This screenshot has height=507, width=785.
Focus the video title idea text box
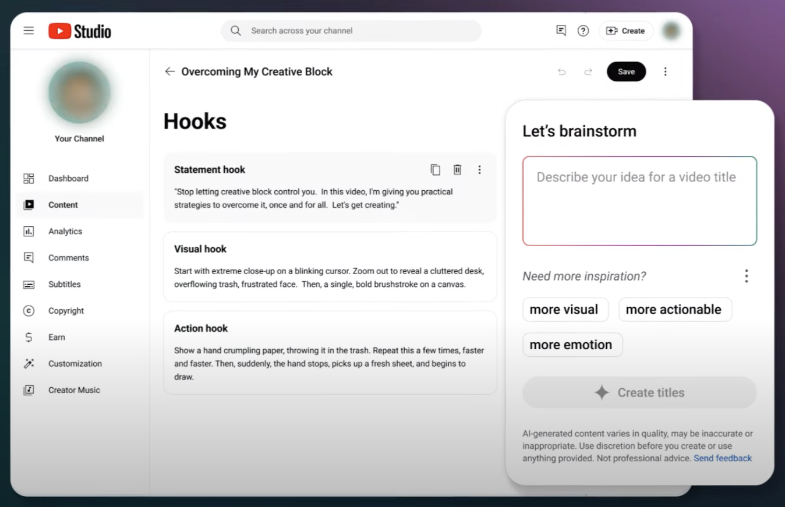639,201
